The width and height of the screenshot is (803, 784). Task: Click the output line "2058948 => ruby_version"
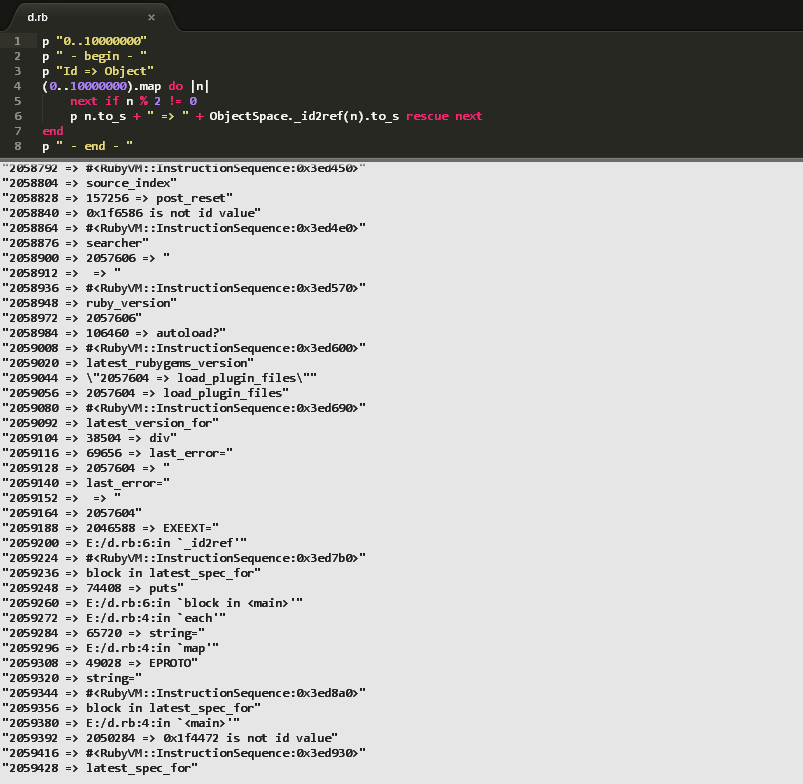click(x=90, y=303)
